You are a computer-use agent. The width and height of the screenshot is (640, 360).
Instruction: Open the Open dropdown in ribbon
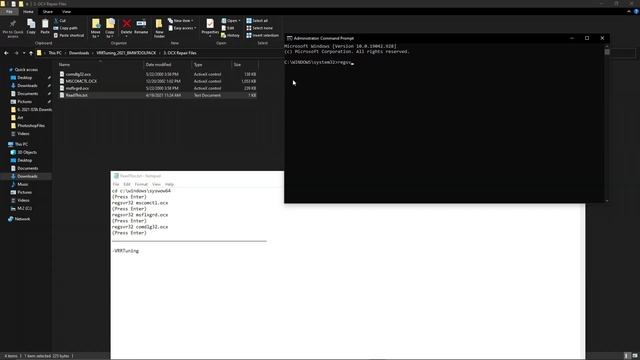tap(231, 20)
